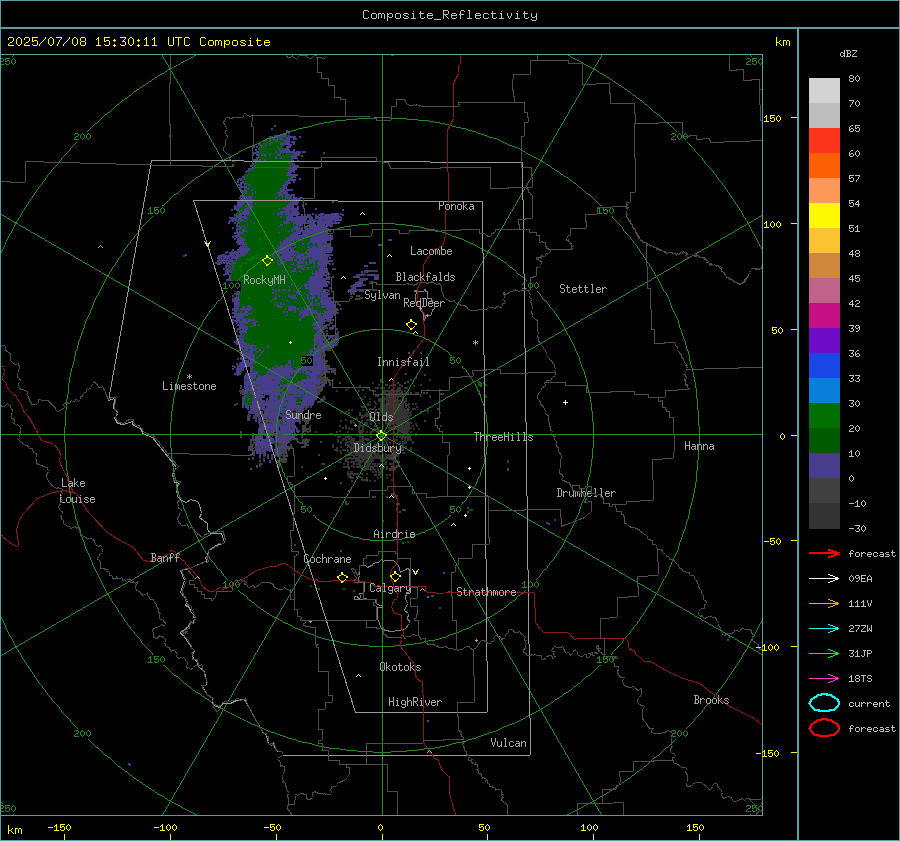
Task: Click the purple 39 dBZ color swatch
Action: (824, 340)
